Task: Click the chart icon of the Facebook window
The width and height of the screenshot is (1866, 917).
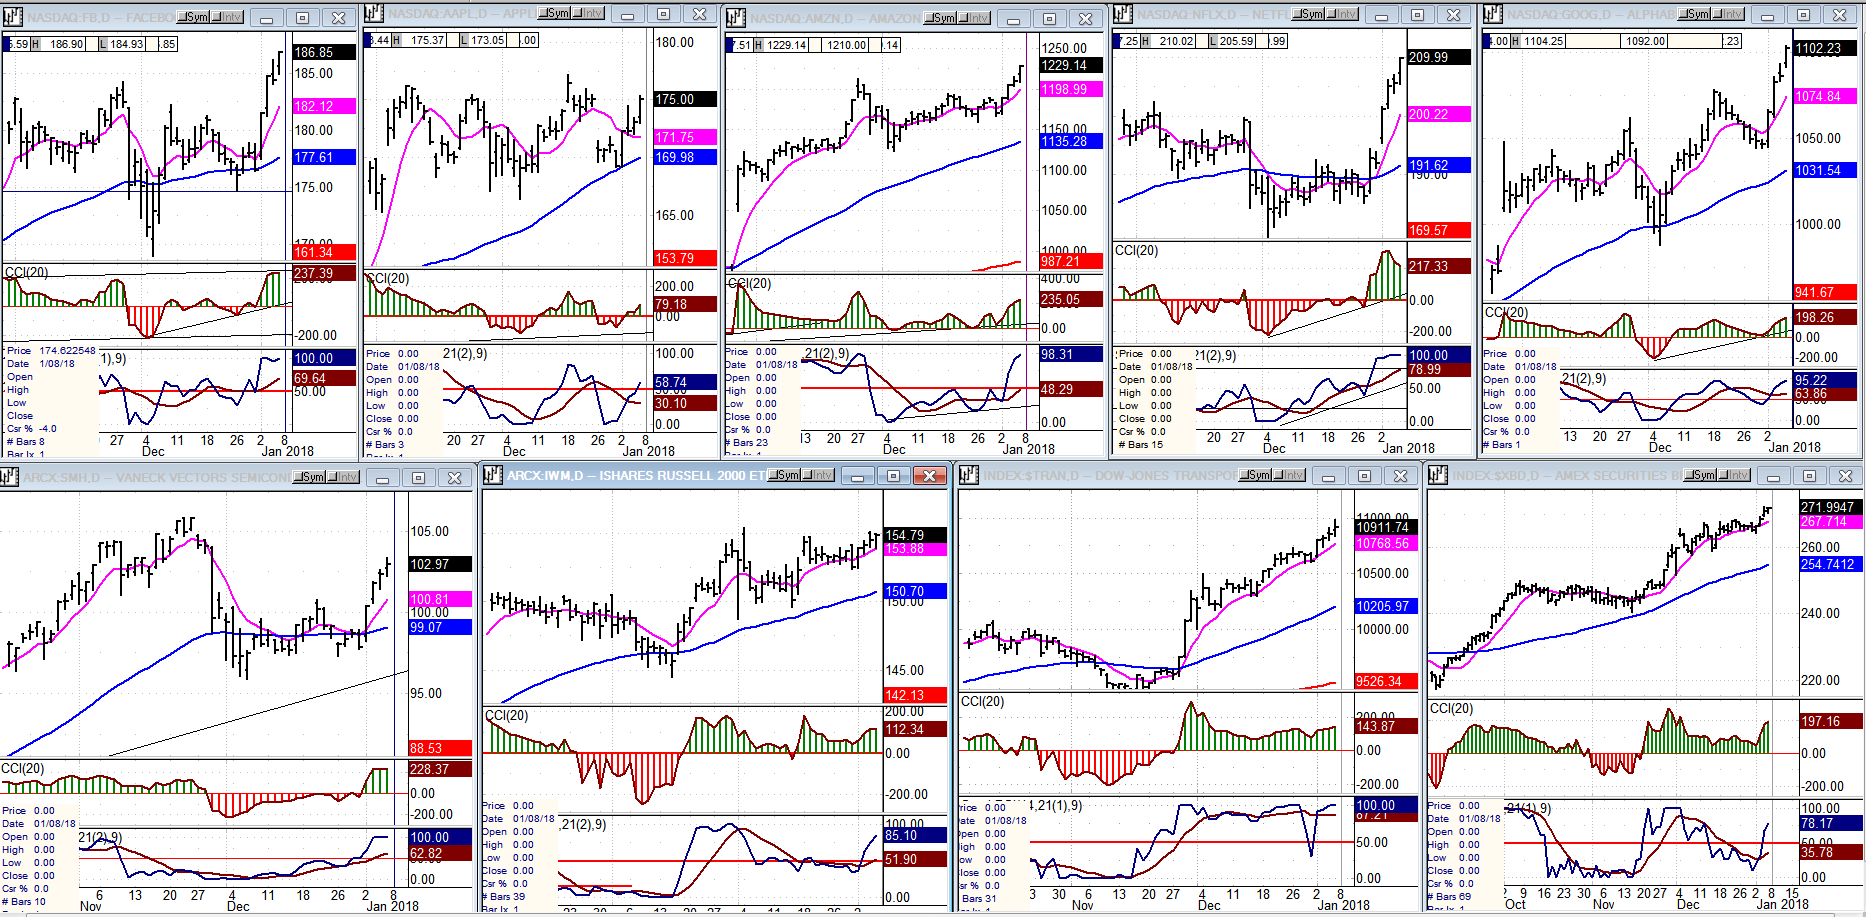Action: [x=12, y=16]
